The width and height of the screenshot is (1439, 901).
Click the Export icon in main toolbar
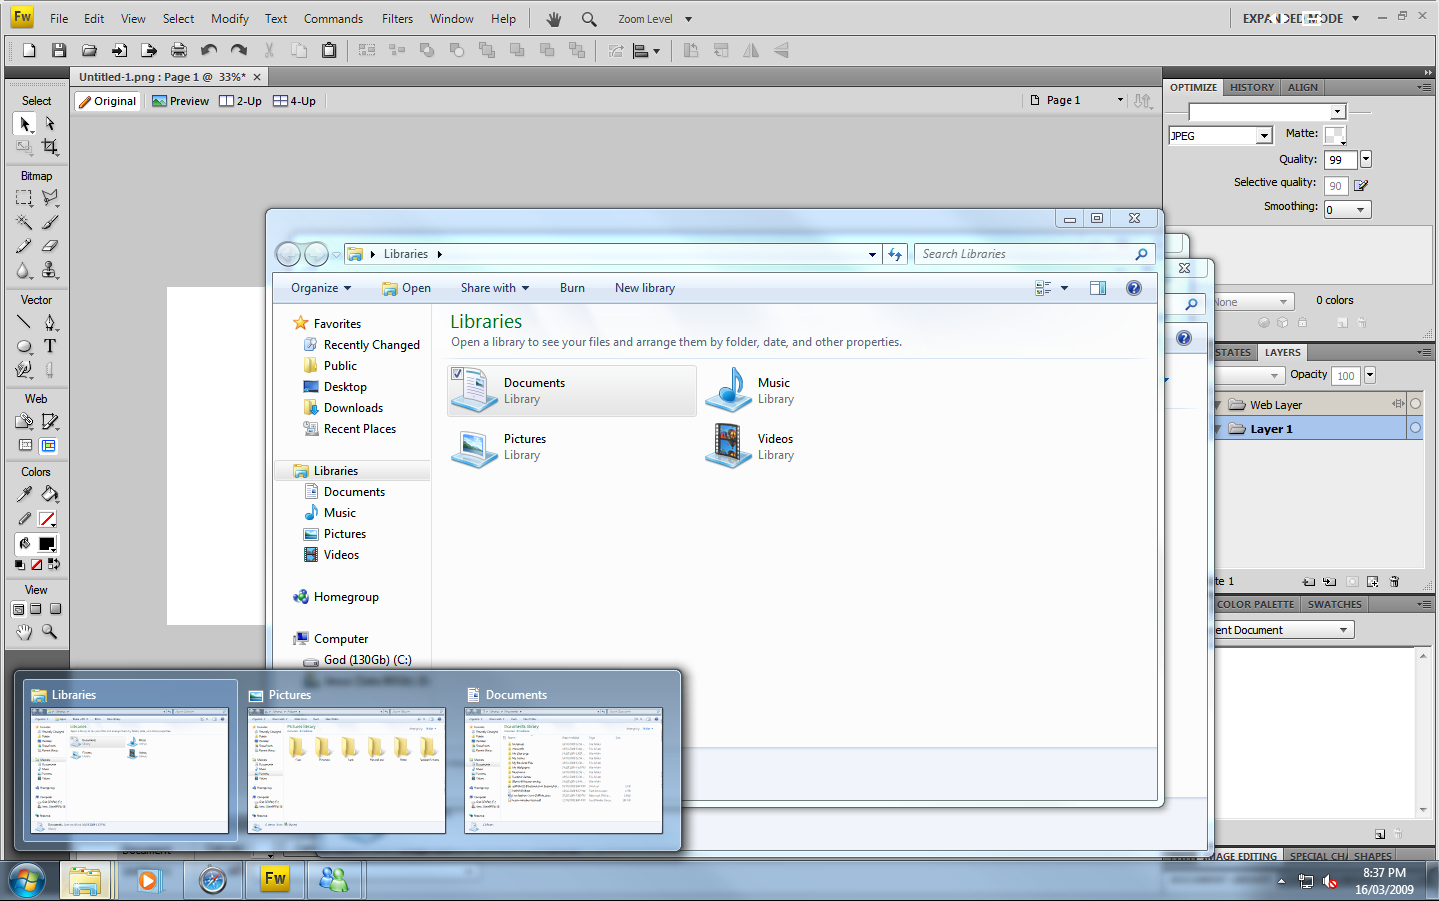point(149,51)
